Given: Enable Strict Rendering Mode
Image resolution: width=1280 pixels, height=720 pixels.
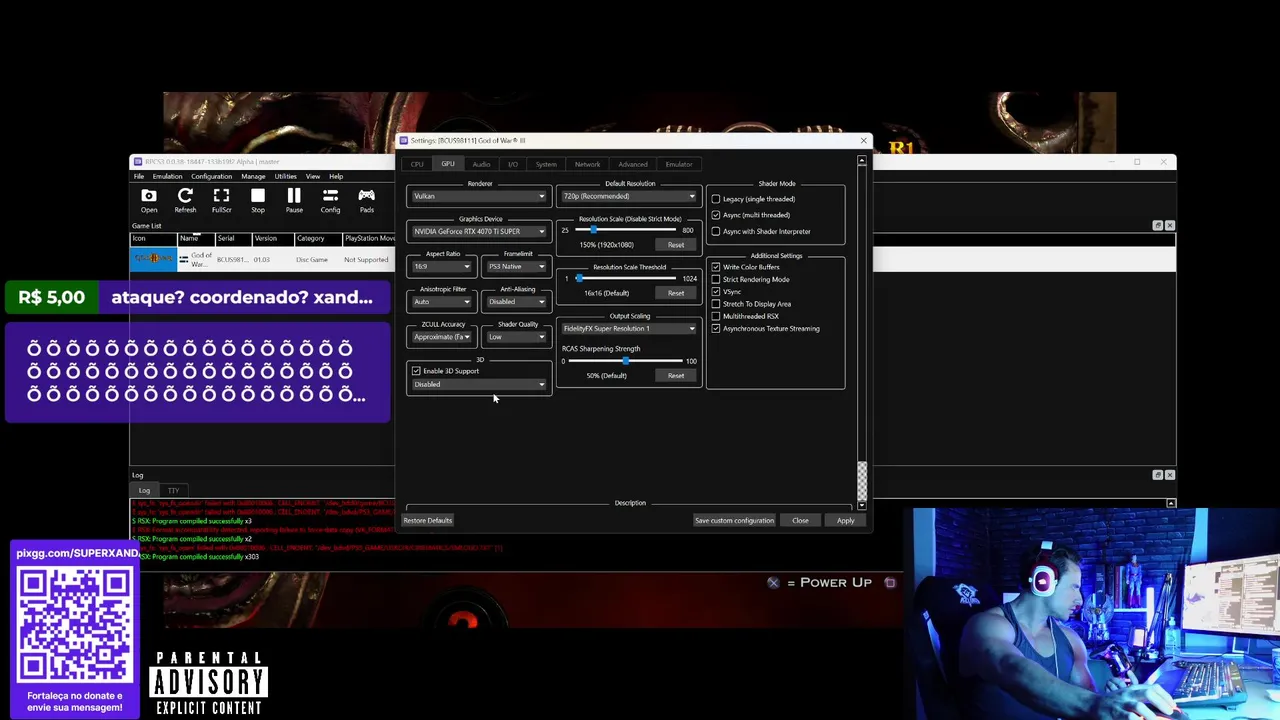Looking at the screenshot, I should coord(716,279).
